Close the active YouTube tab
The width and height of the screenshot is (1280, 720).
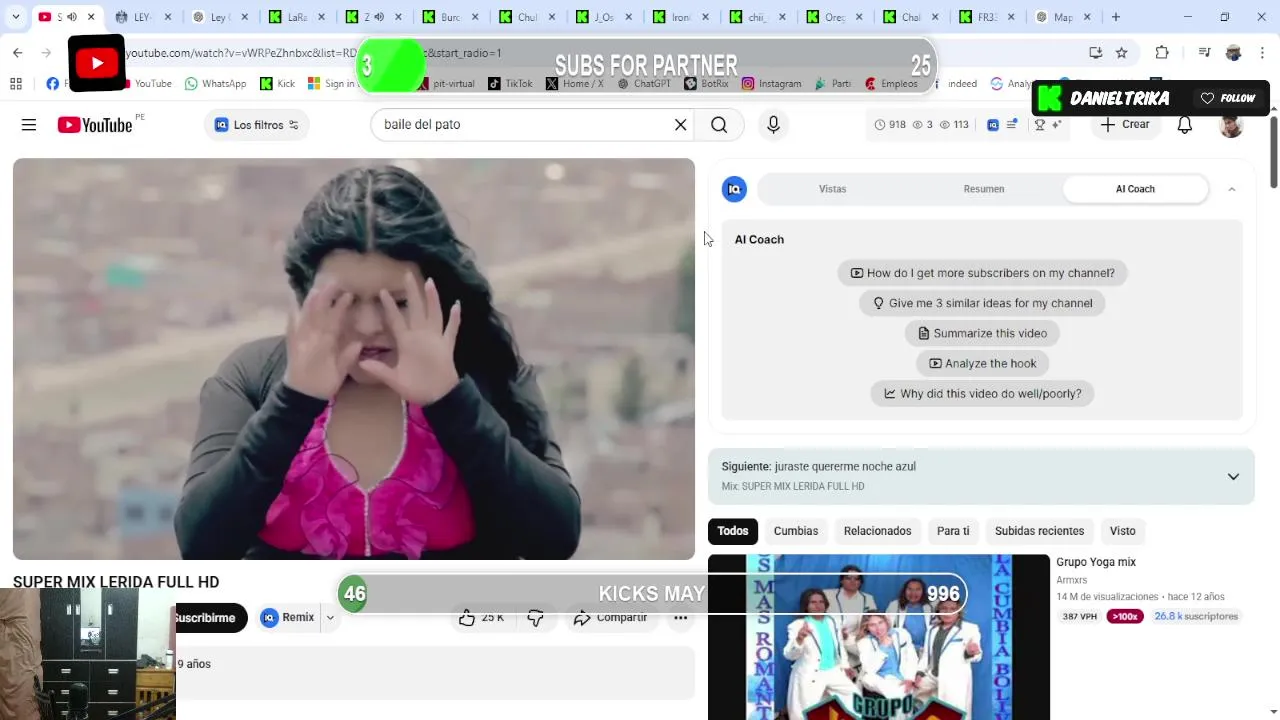91,17
